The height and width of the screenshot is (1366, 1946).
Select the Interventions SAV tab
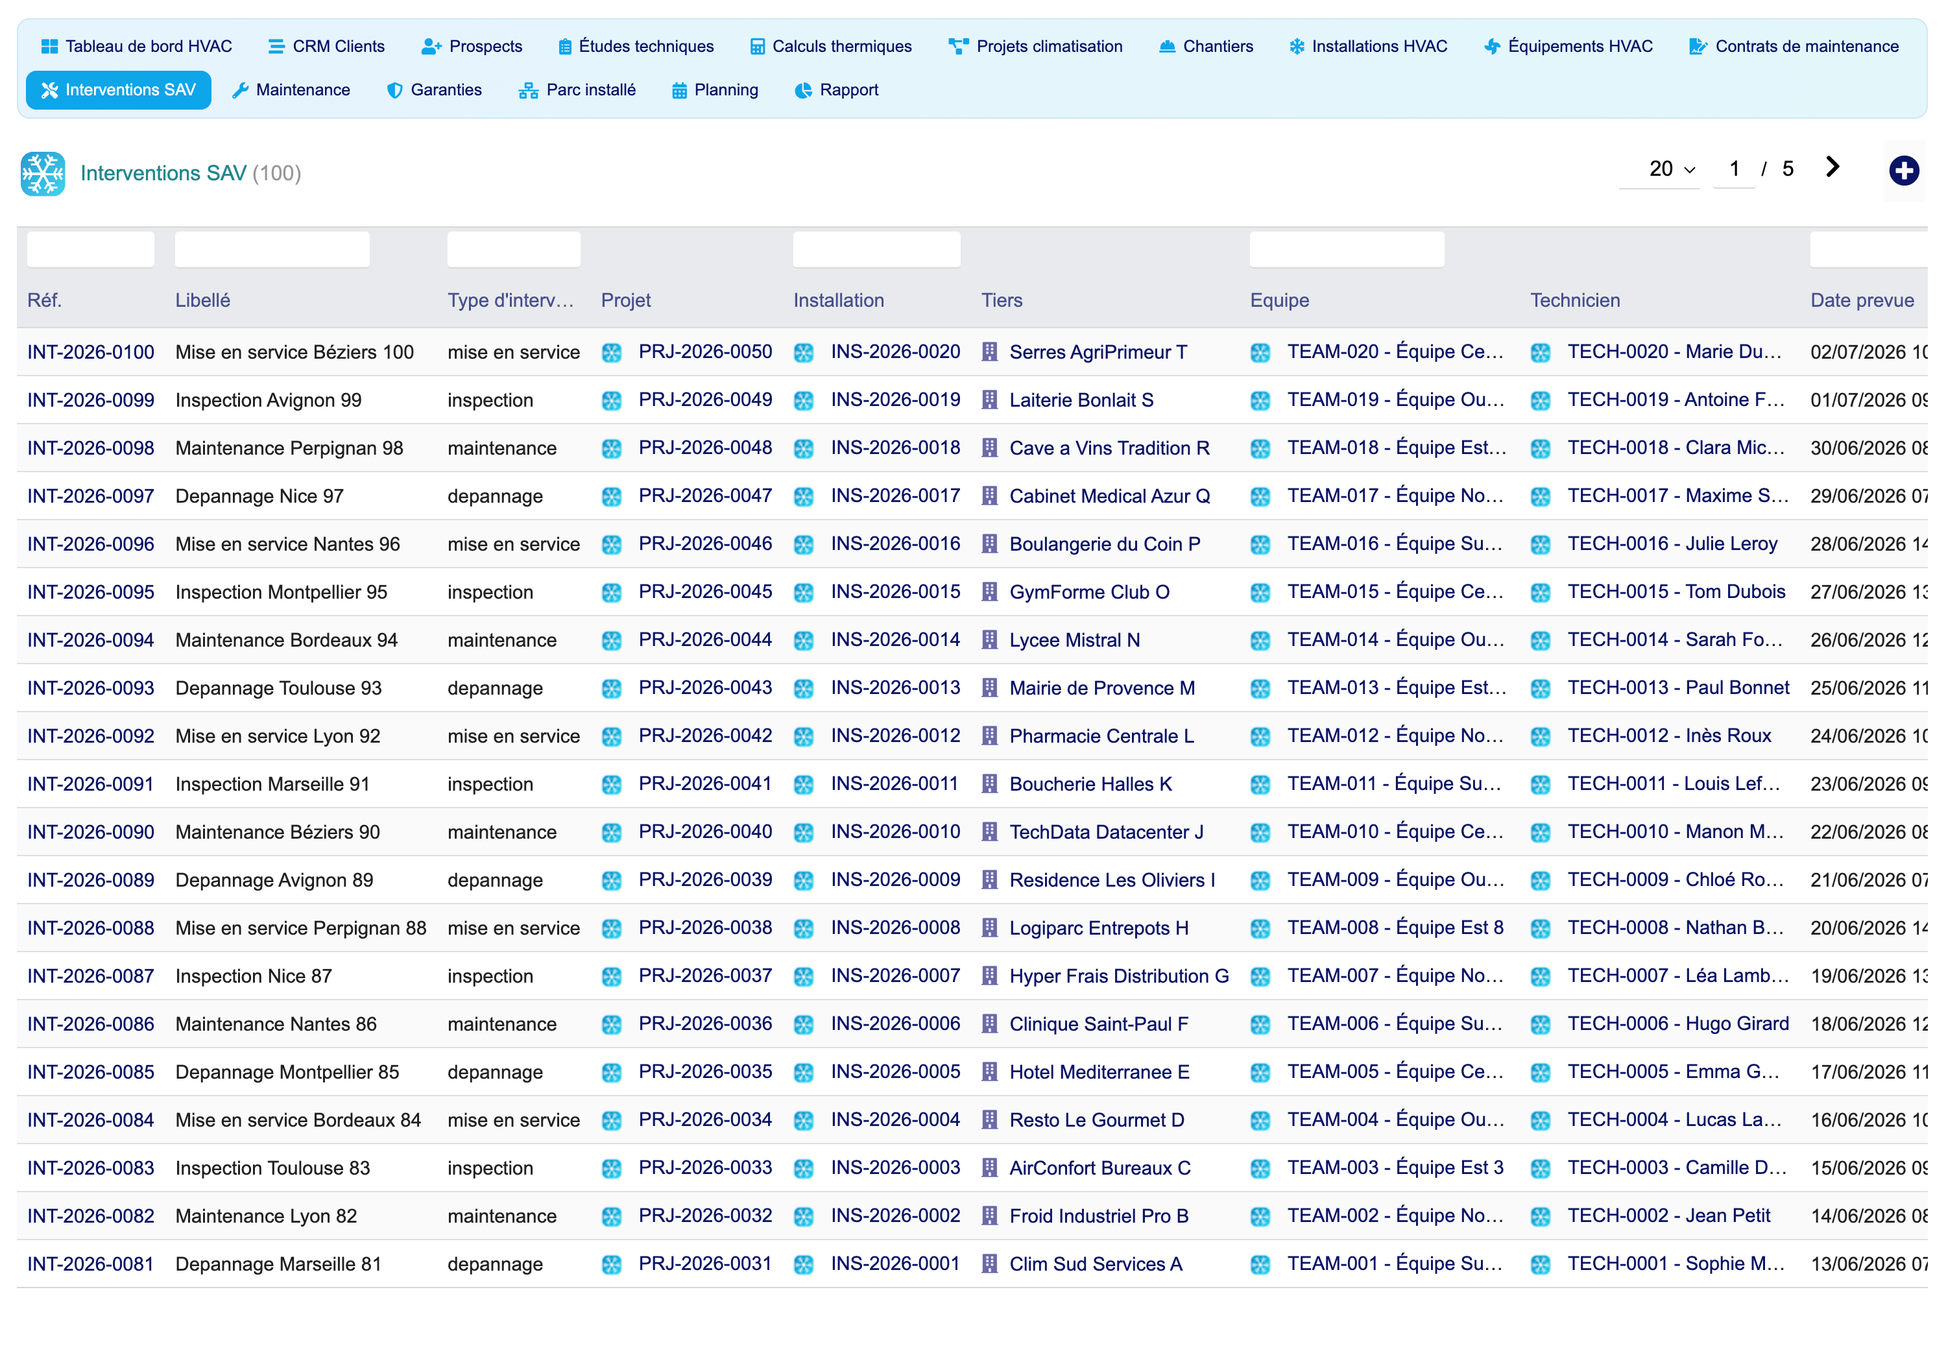click(119, 90)
